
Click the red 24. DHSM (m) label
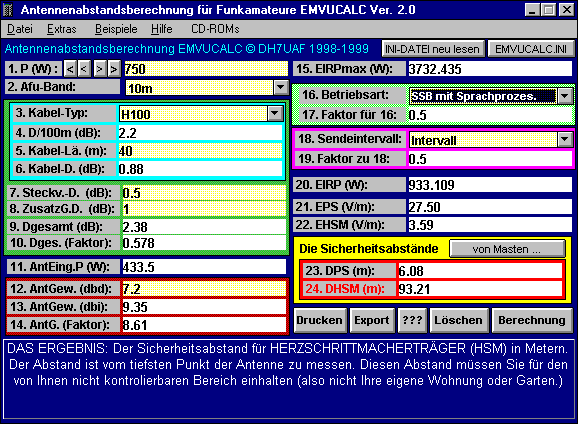(349, 289)
